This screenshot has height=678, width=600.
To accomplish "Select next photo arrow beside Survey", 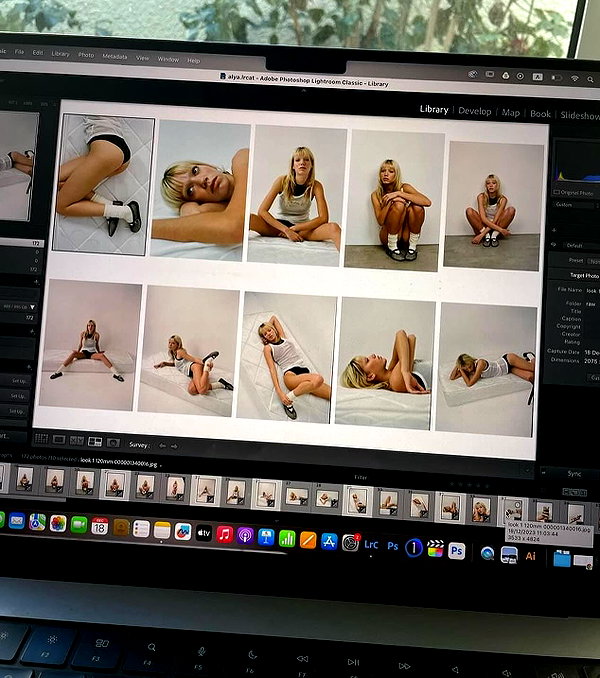I will tap(174, 446).
